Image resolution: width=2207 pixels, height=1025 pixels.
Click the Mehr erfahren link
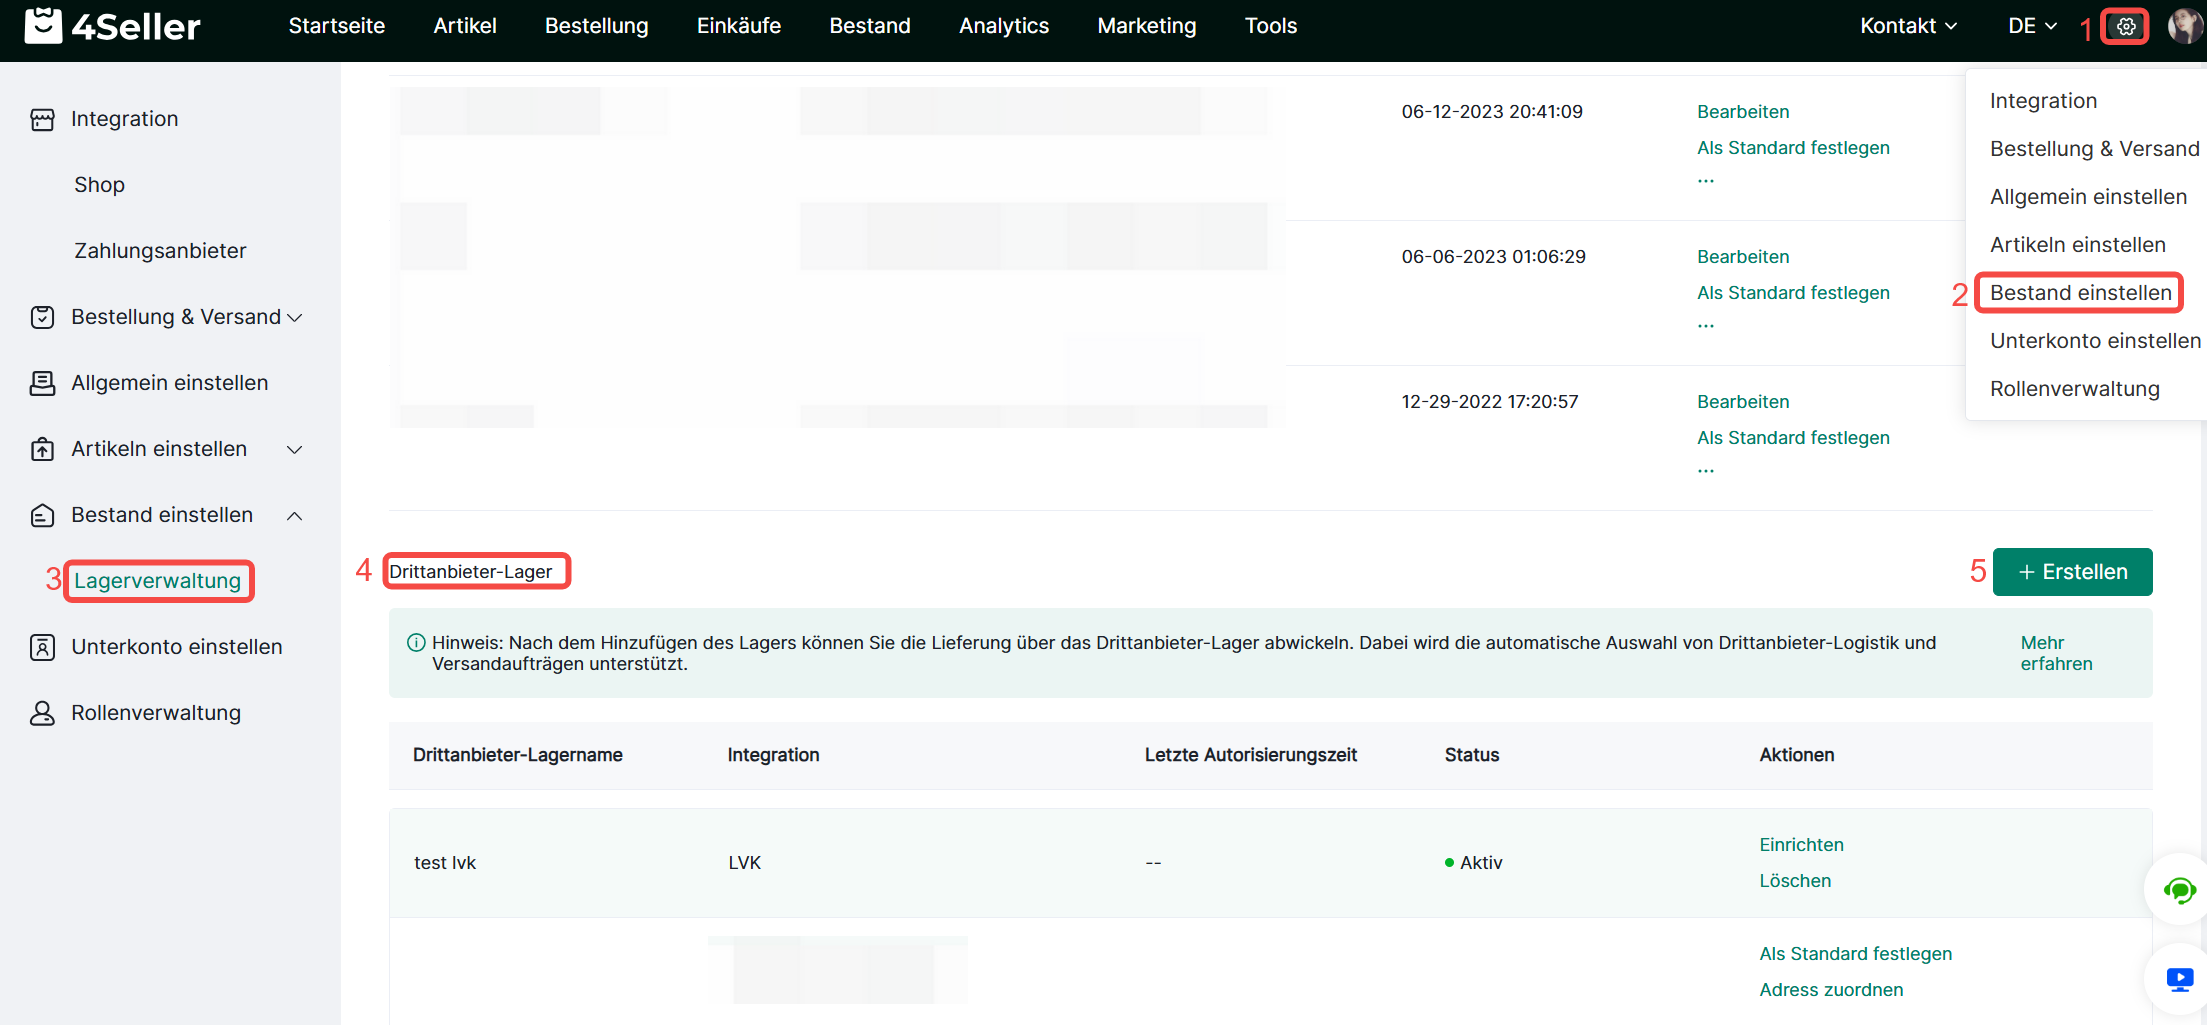tap(2055, 653)
